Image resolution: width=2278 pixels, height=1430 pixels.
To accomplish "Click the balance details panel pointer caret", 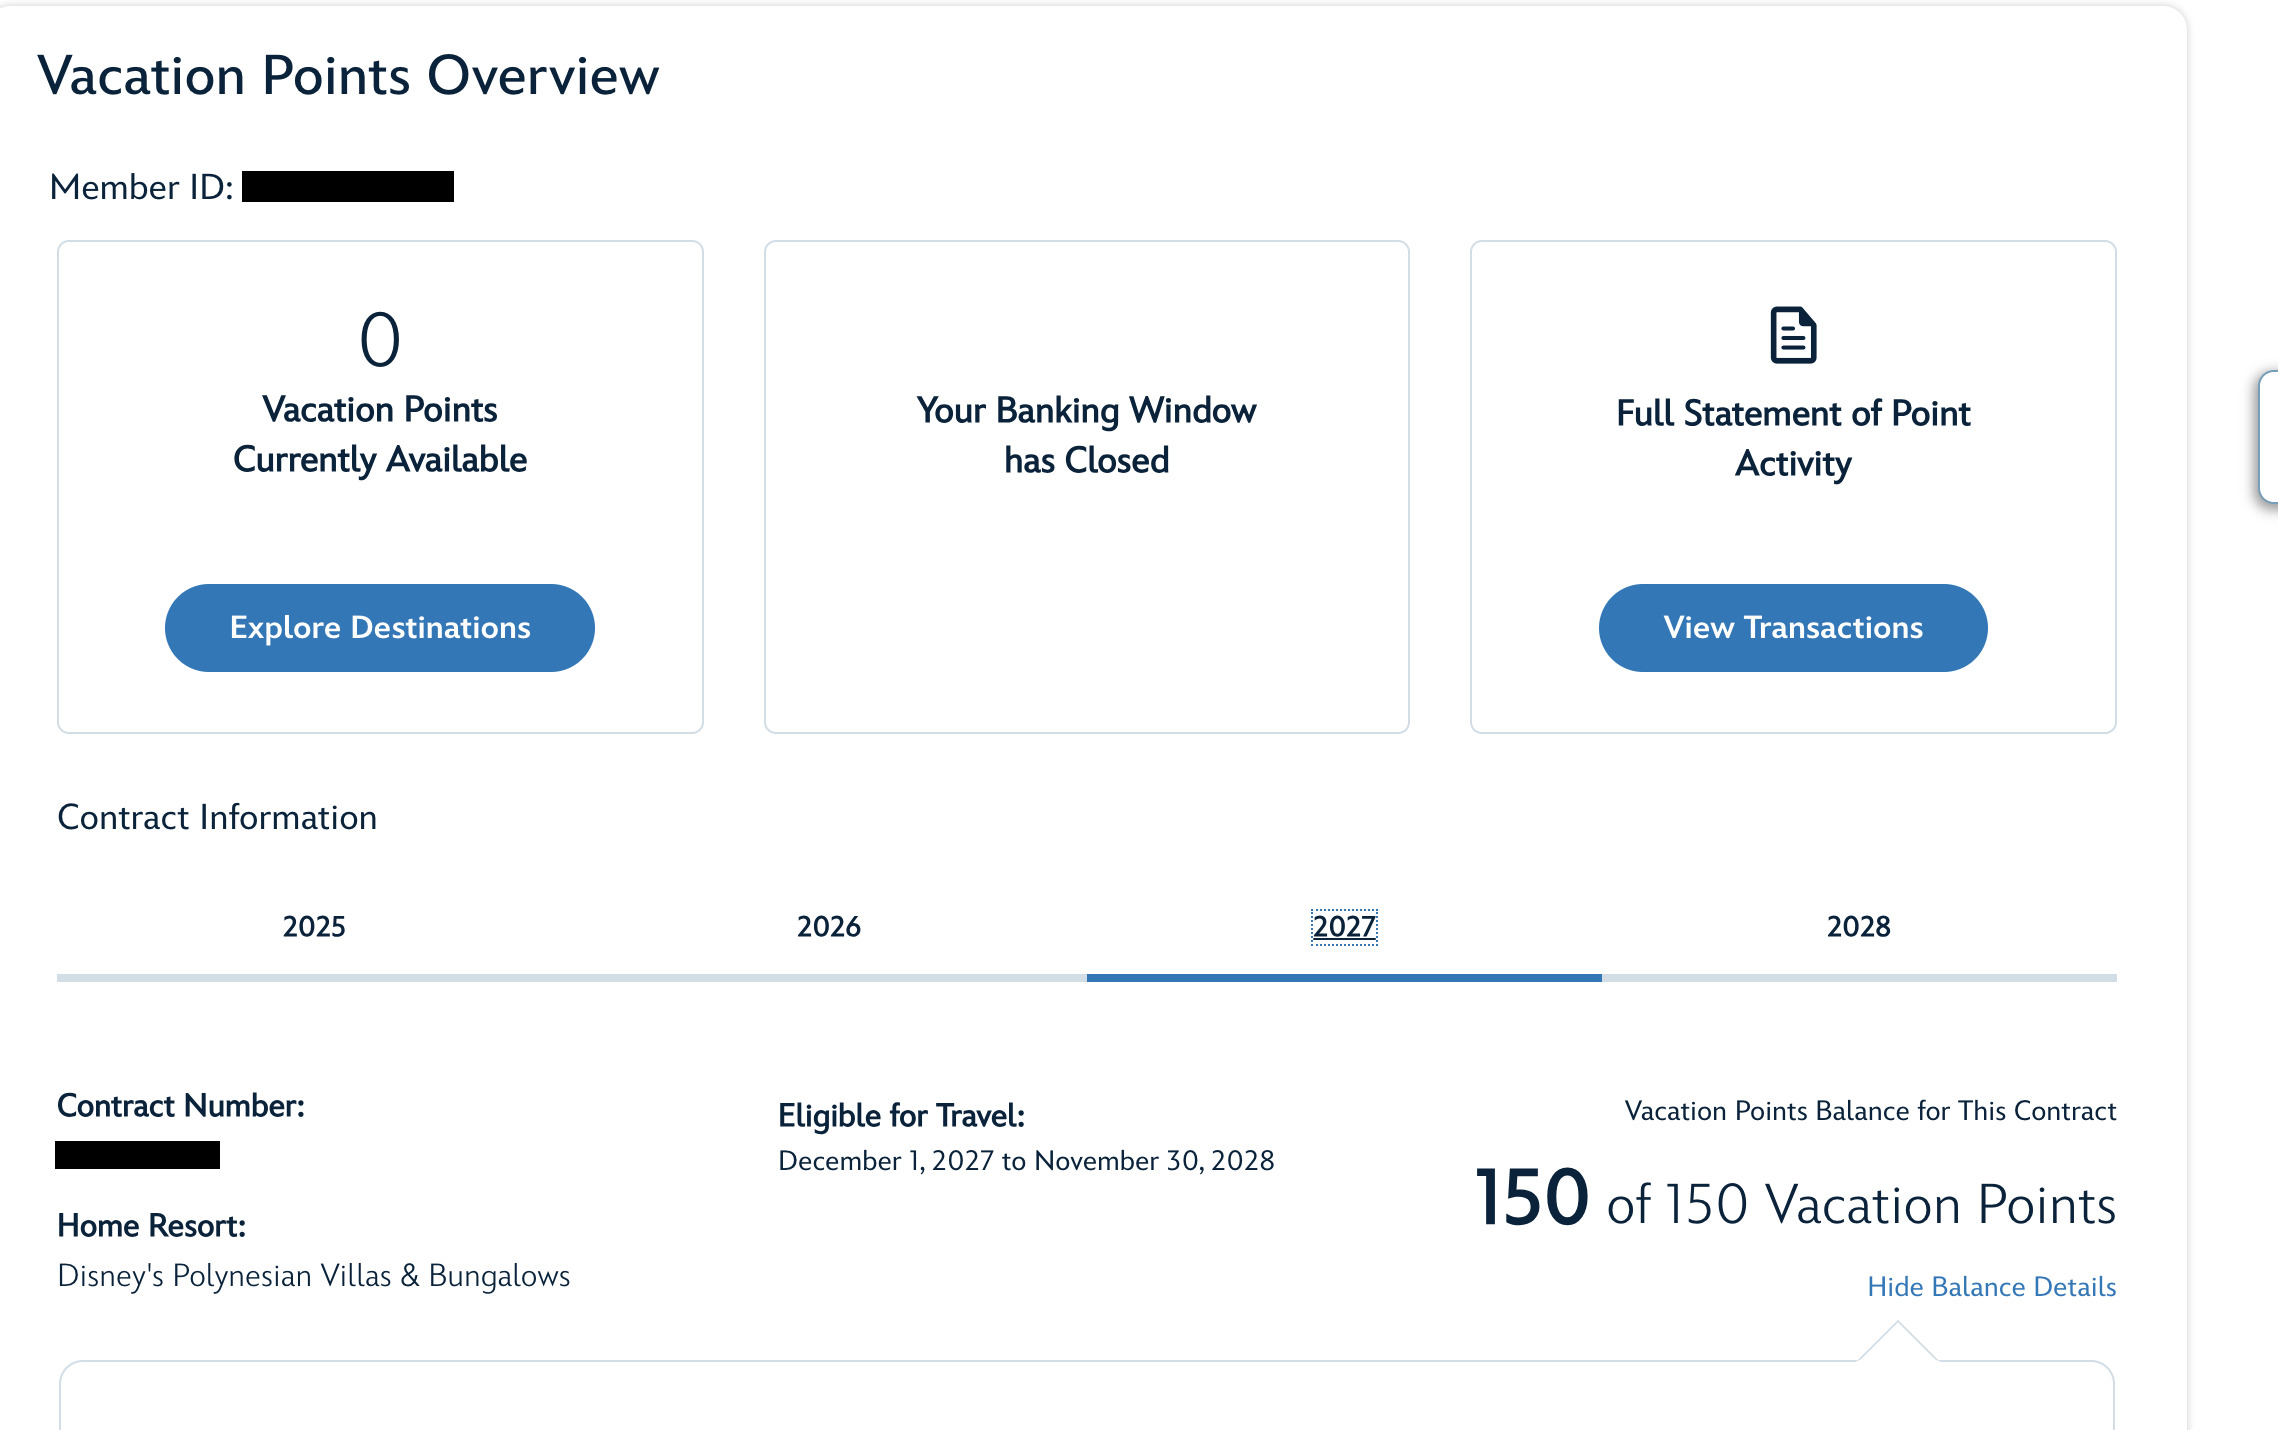I will (1897, 1341).
